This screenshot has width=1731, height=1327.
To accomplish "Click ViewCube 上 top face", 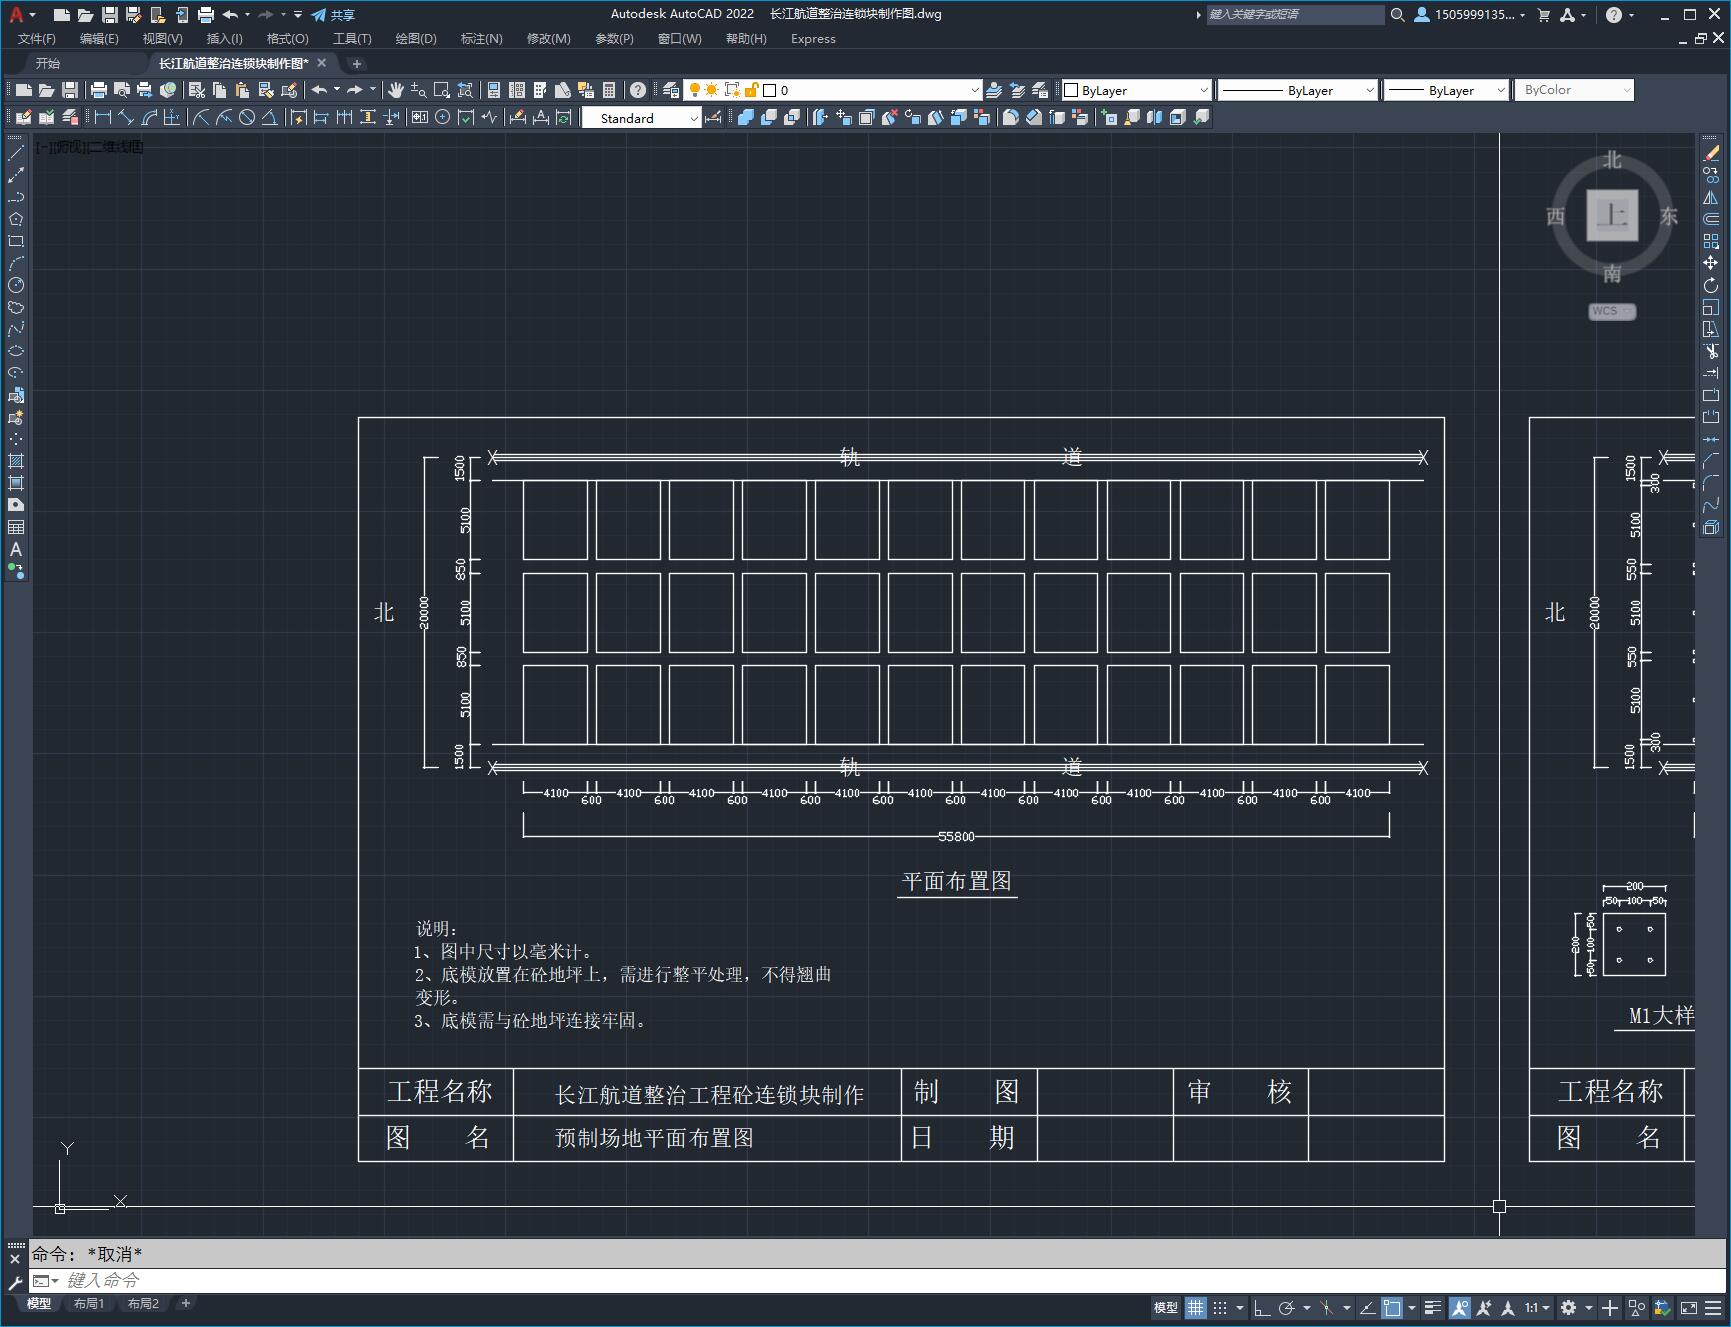I will (1612, 215).
